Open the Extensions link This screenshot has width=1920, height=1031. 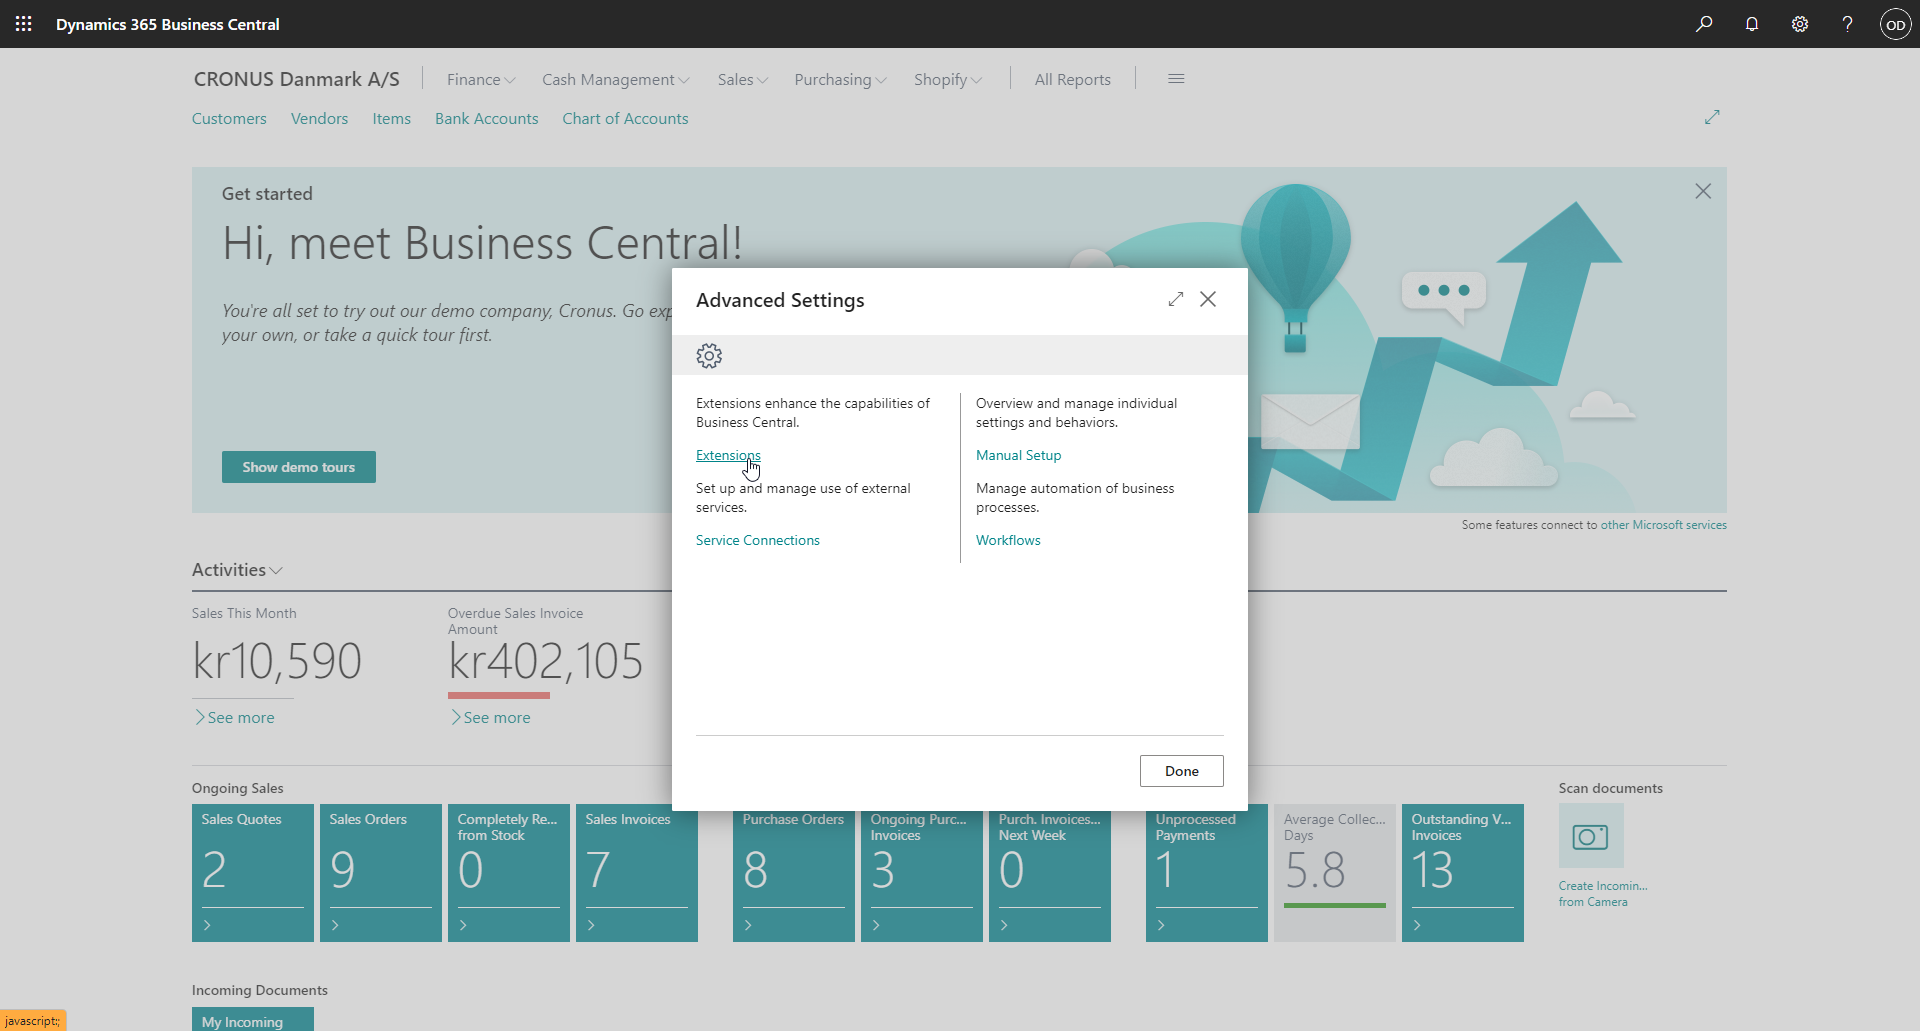point(728,455)
